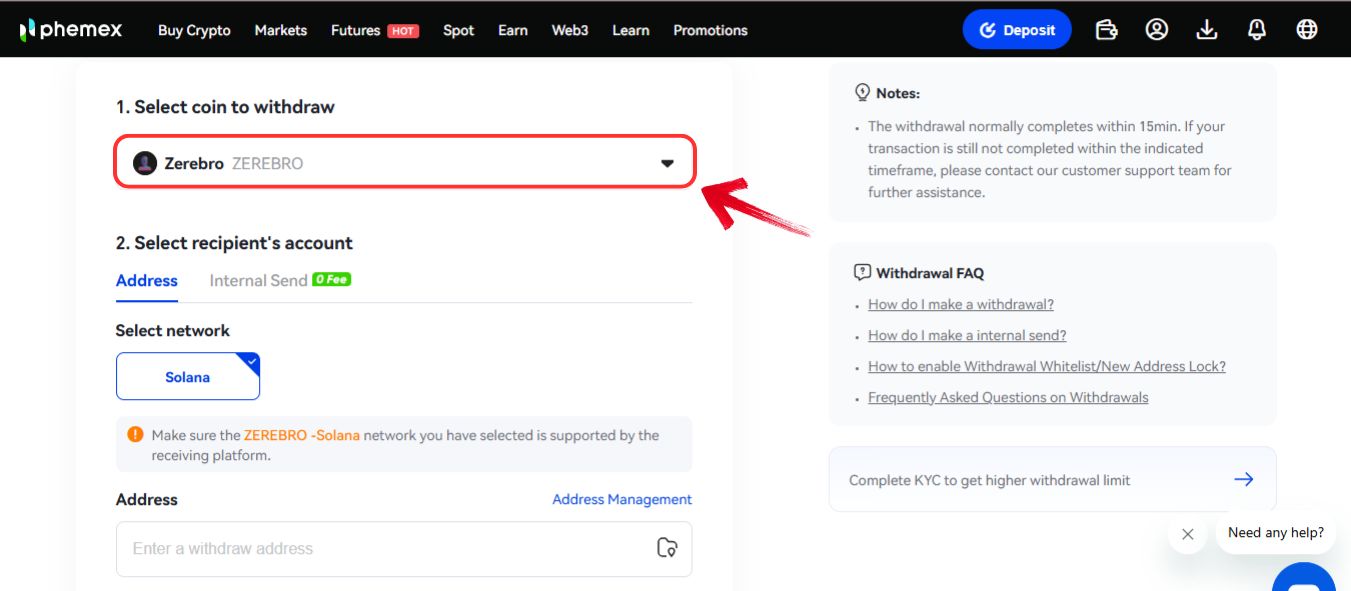Click the blue Deposit button
This screenshot has width=1351, height=591.
[1017, 30]
